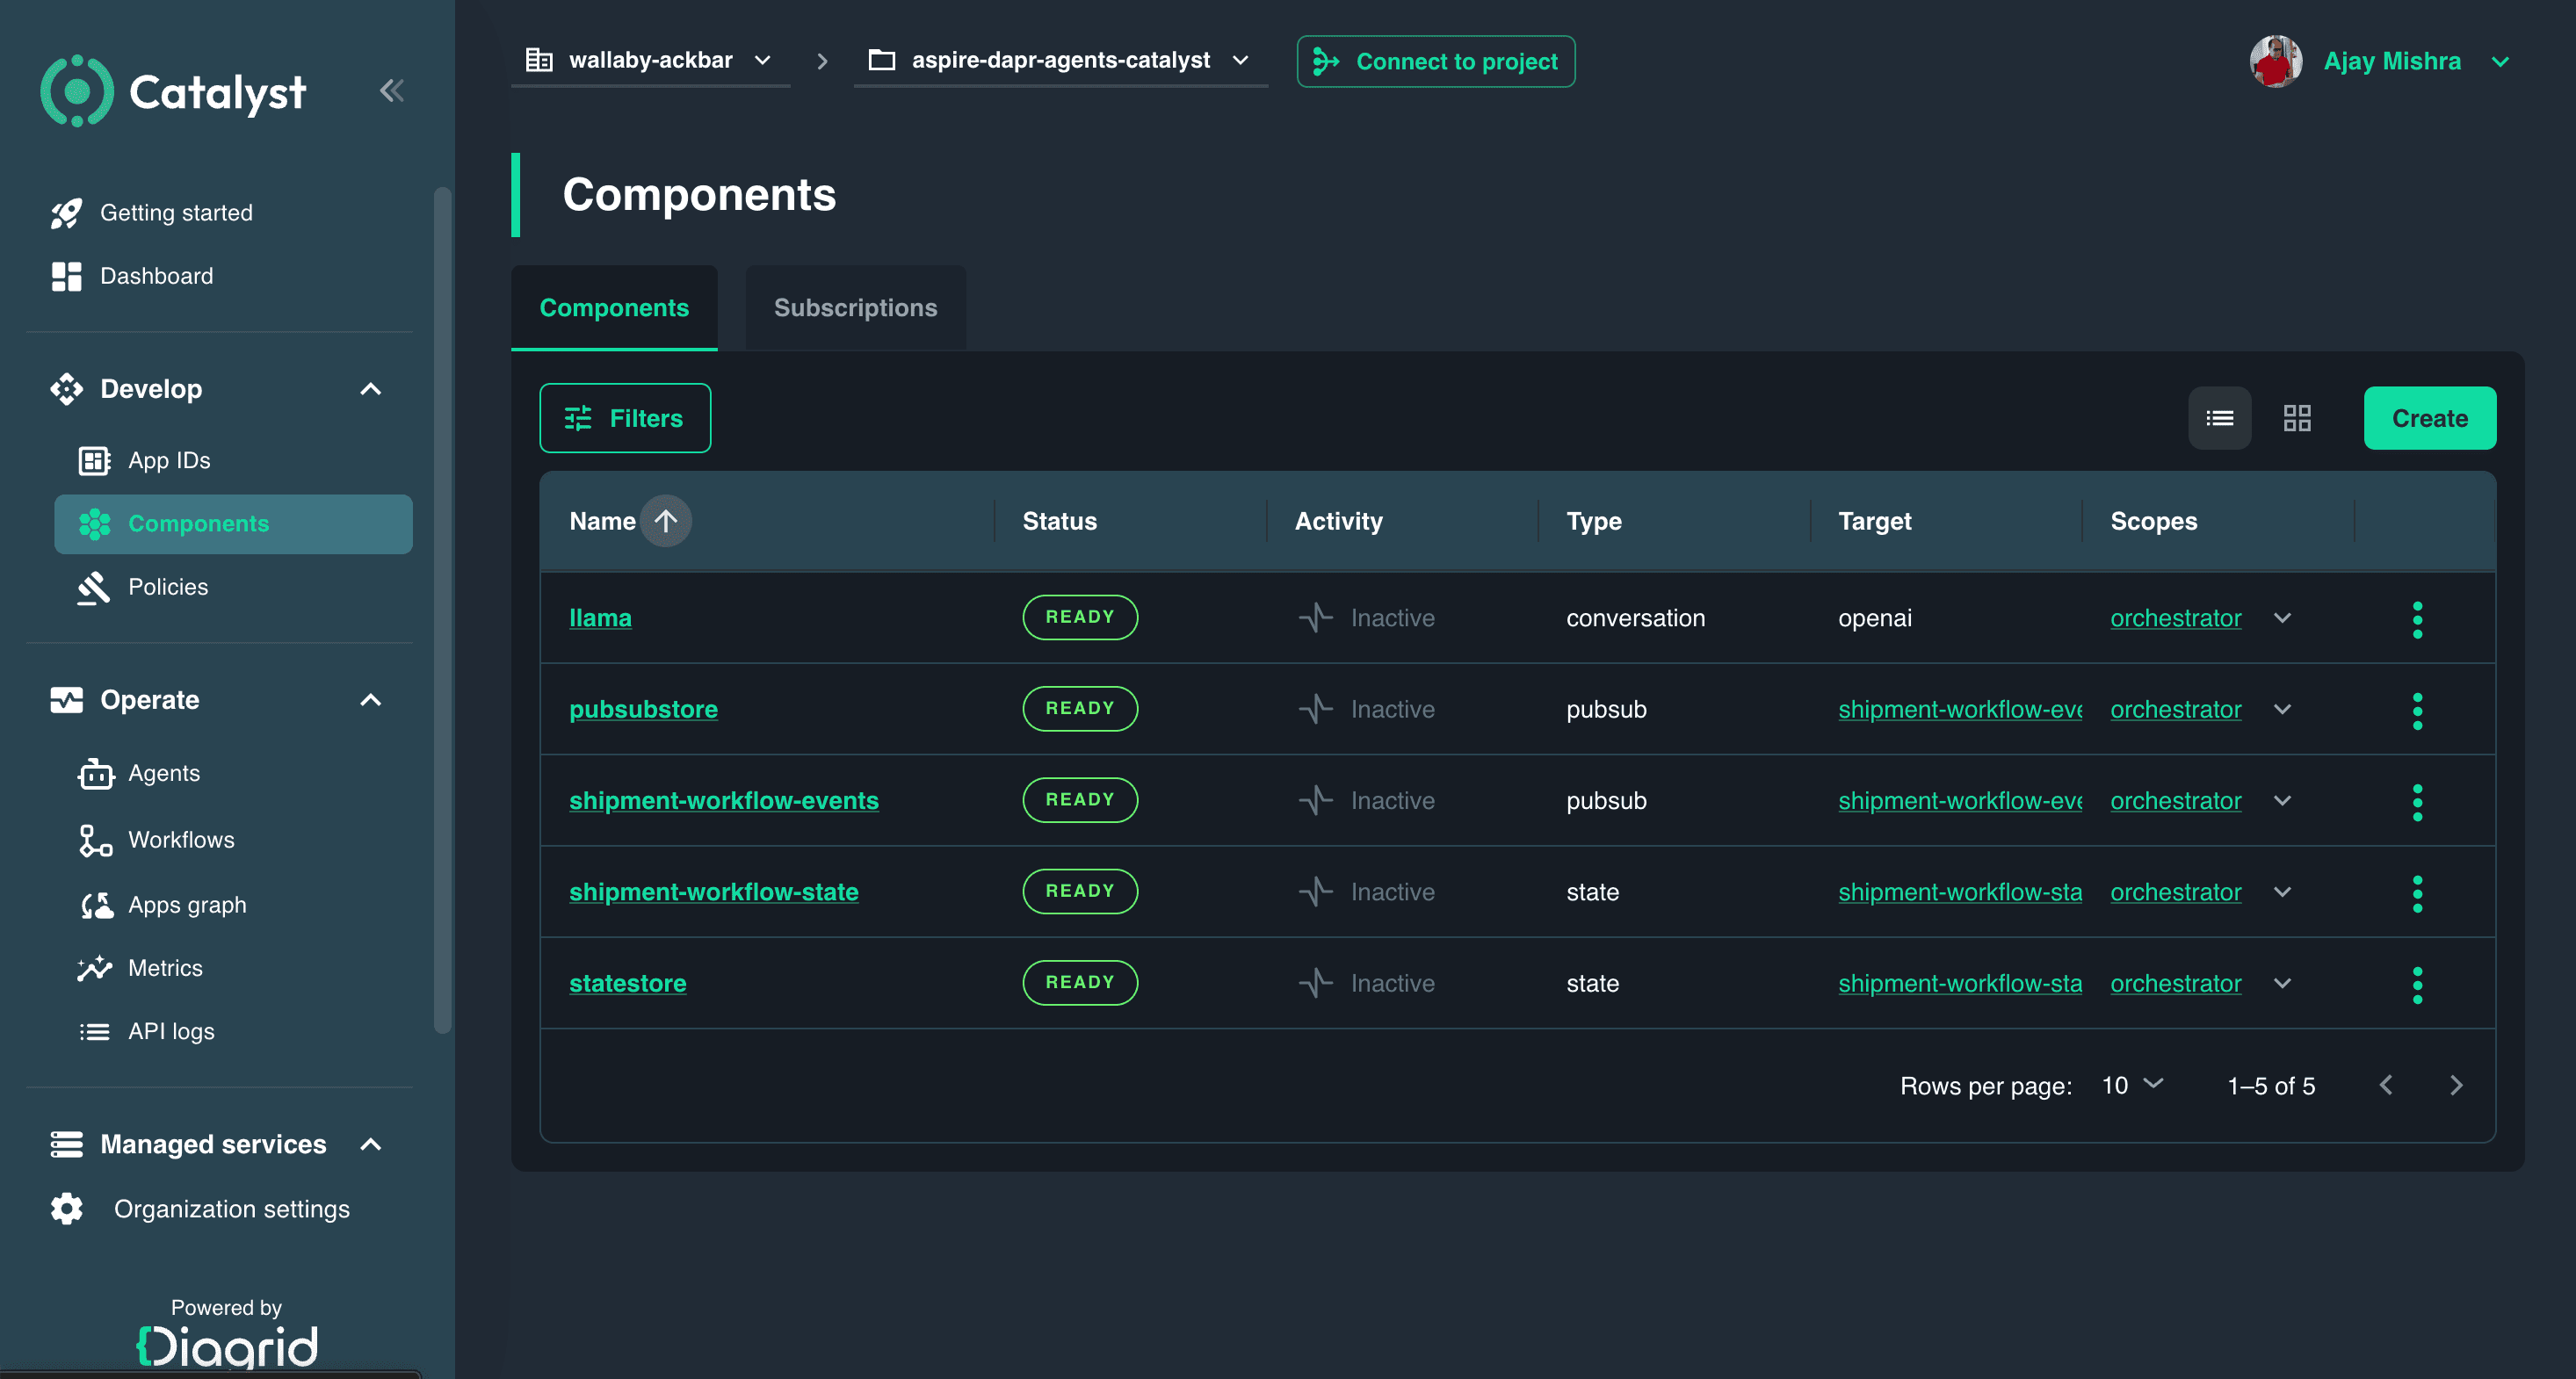Click the sidebar vertical scrollbar
Image resolution: width=2576 pixels, height=1379 pixels.
[x=441, y=610]
